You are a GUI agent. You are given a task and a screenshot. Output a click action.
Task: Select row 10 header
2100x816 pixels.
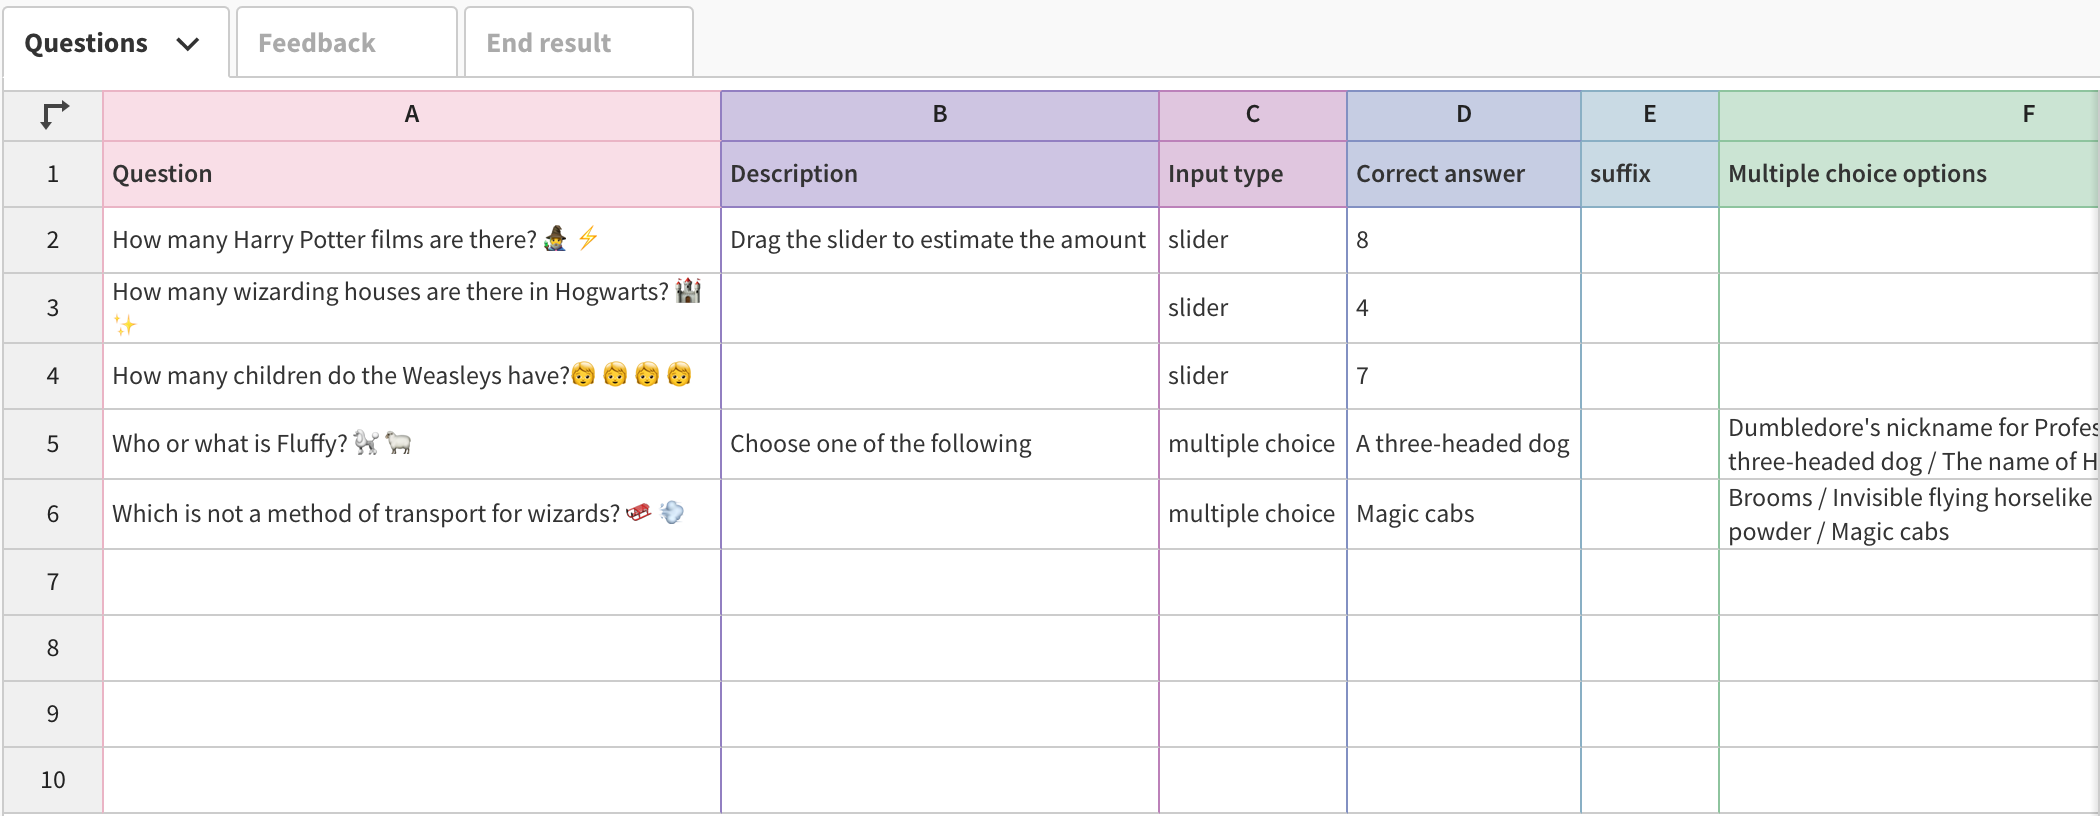(x=53, y=780)
